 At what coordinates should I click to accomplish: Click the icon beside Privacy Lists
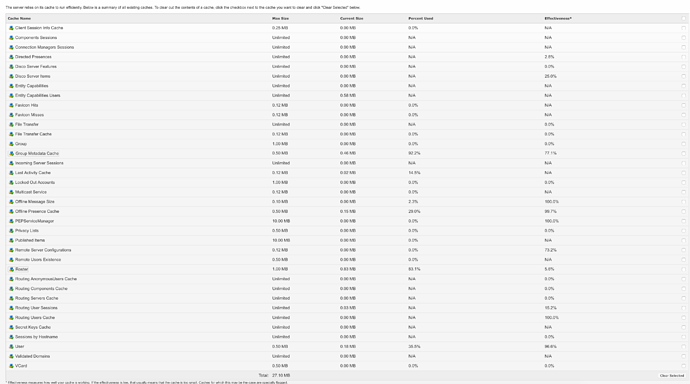(11, 230)
